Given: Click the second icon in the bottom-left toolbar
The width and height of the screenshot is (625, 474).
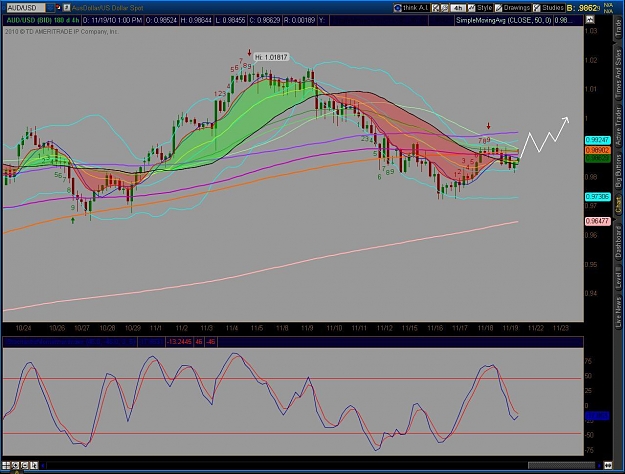Looking at the screenshot, I should (x=16, y=465).
